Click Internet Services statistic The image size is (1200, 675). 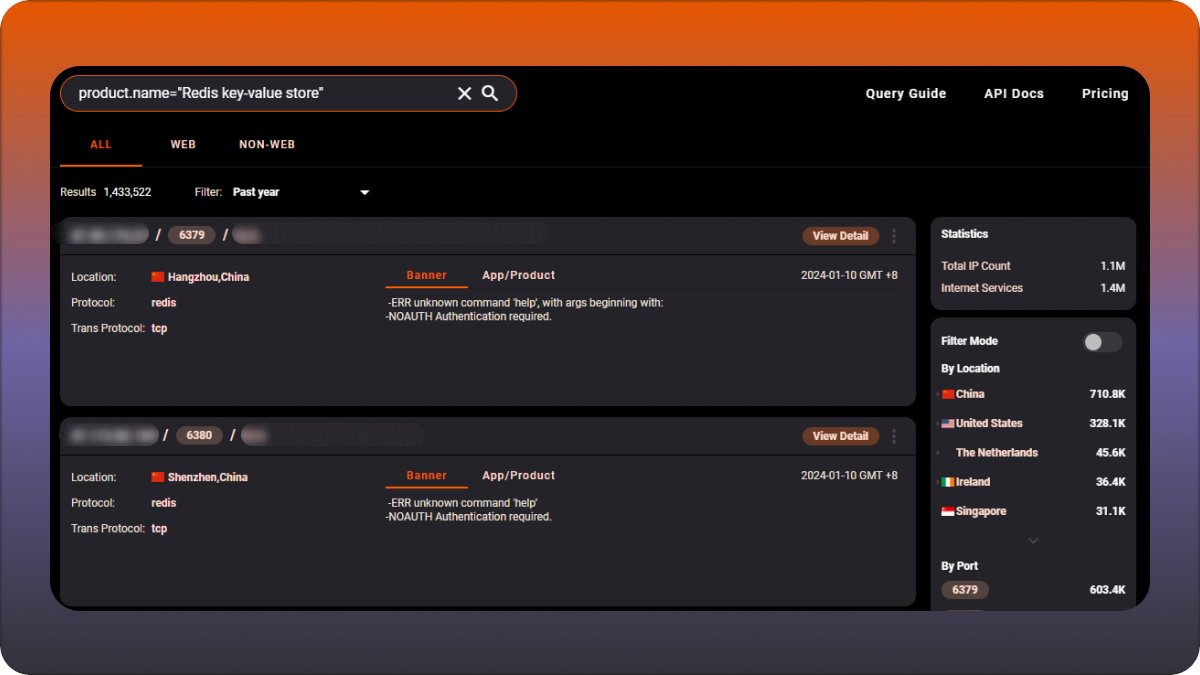tap(1033, 288)
